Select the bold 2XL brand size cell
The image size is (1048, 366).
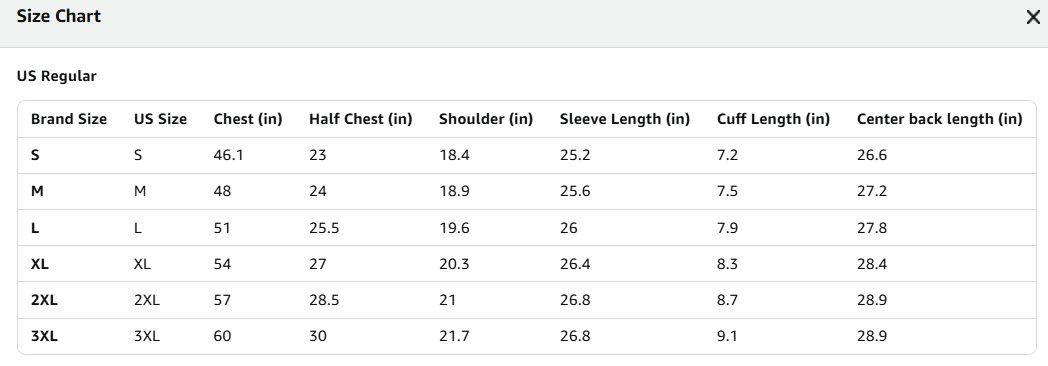pos(44,300)
